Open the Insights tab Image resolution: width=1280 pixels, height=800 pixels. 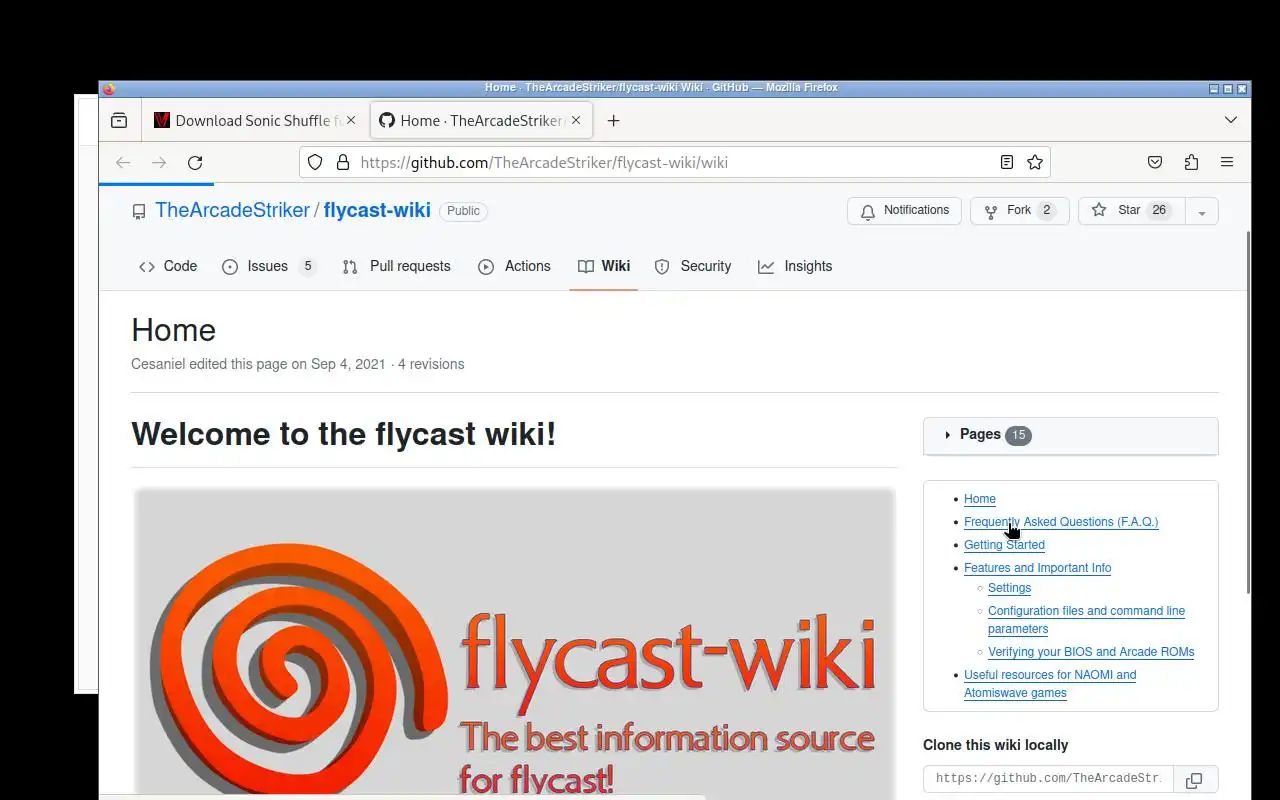[795, 266]
